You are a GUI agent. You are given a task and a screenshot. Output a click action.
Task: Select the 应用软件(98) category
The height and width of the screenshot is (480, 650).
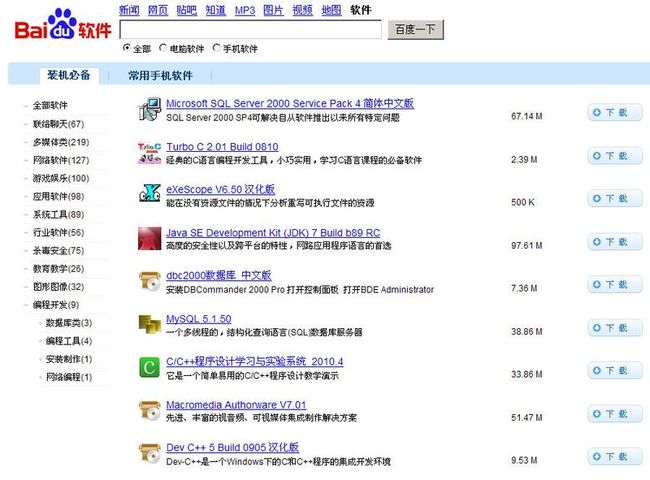[x=58, y=196]
